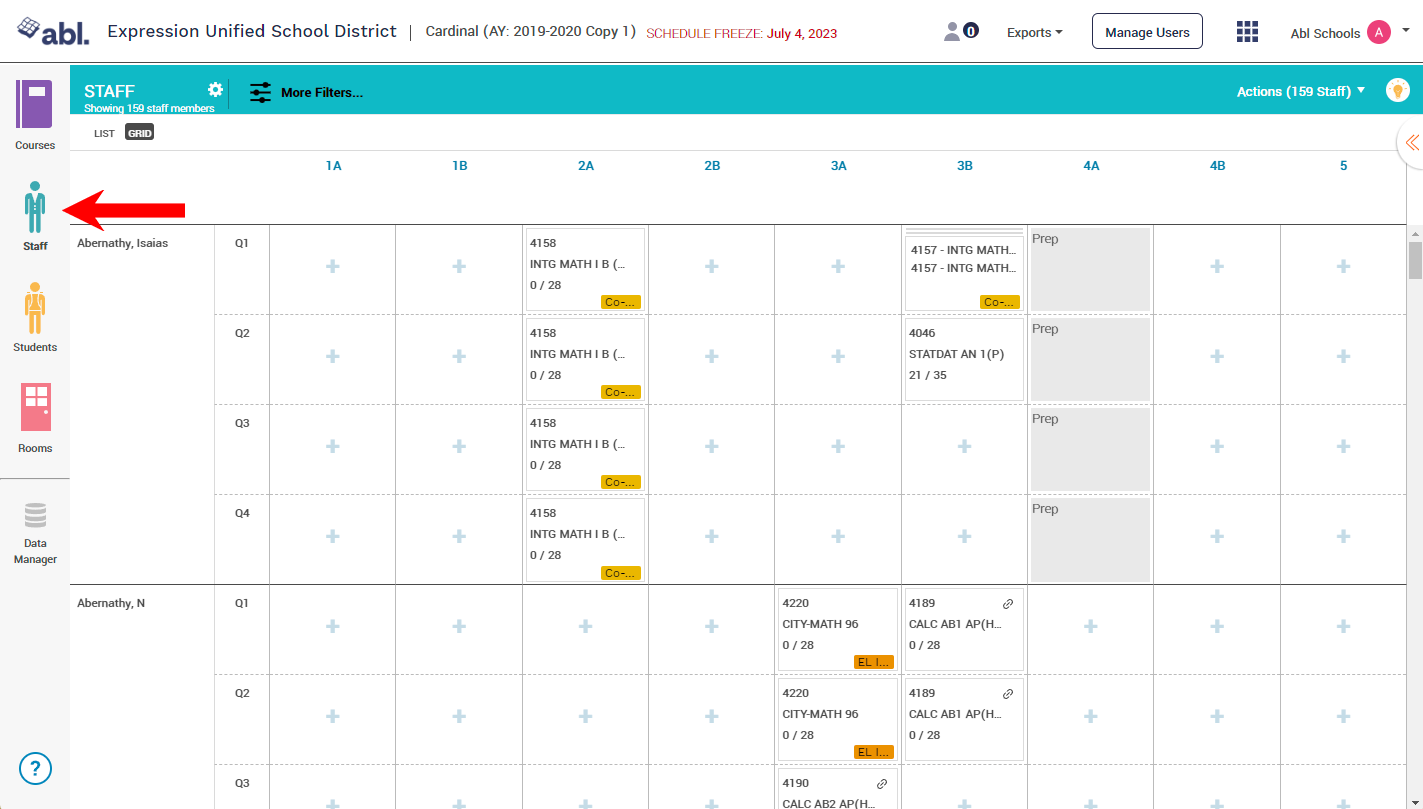Switch to LIST view

pyautogui.click(x=104, y=133)
